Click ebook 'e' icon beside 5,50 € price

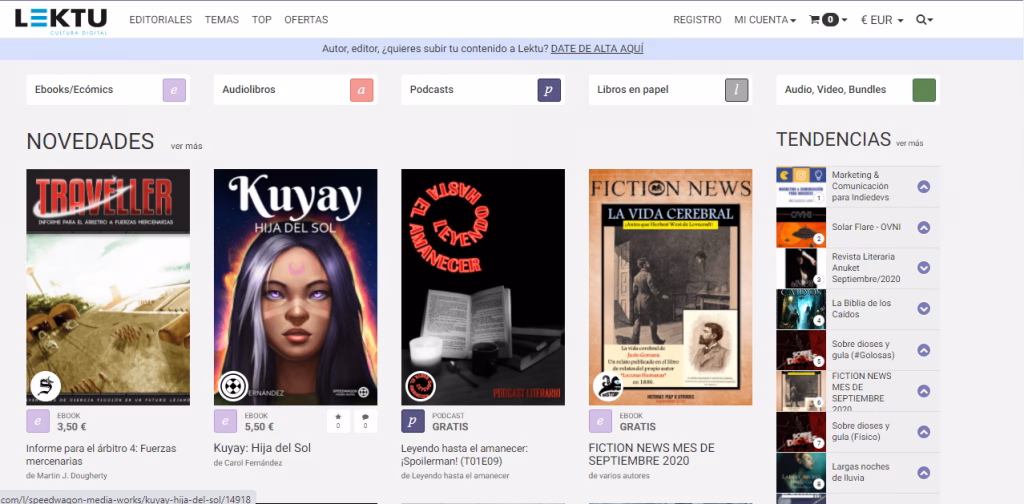pos(225,421)
